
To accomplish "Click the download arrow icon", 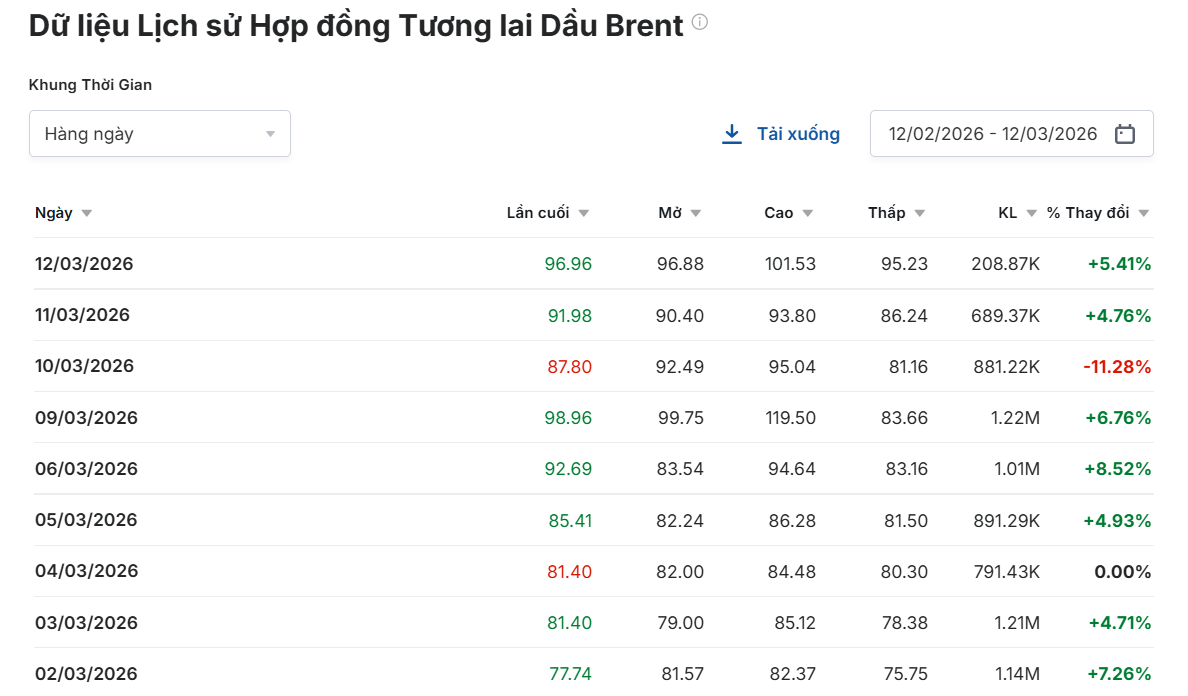I will coord(732,134).
